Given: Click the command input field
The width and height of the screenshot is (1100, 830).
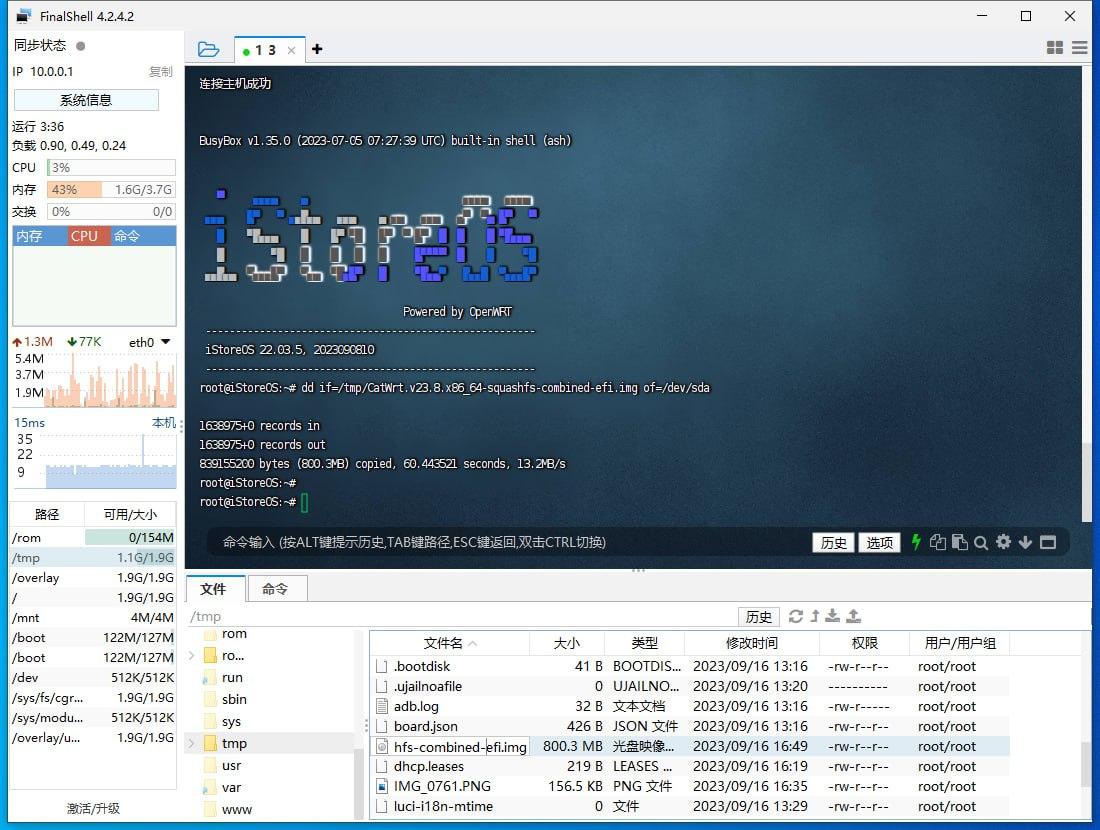Looking at the screenshot, I should tap(511, 542).
